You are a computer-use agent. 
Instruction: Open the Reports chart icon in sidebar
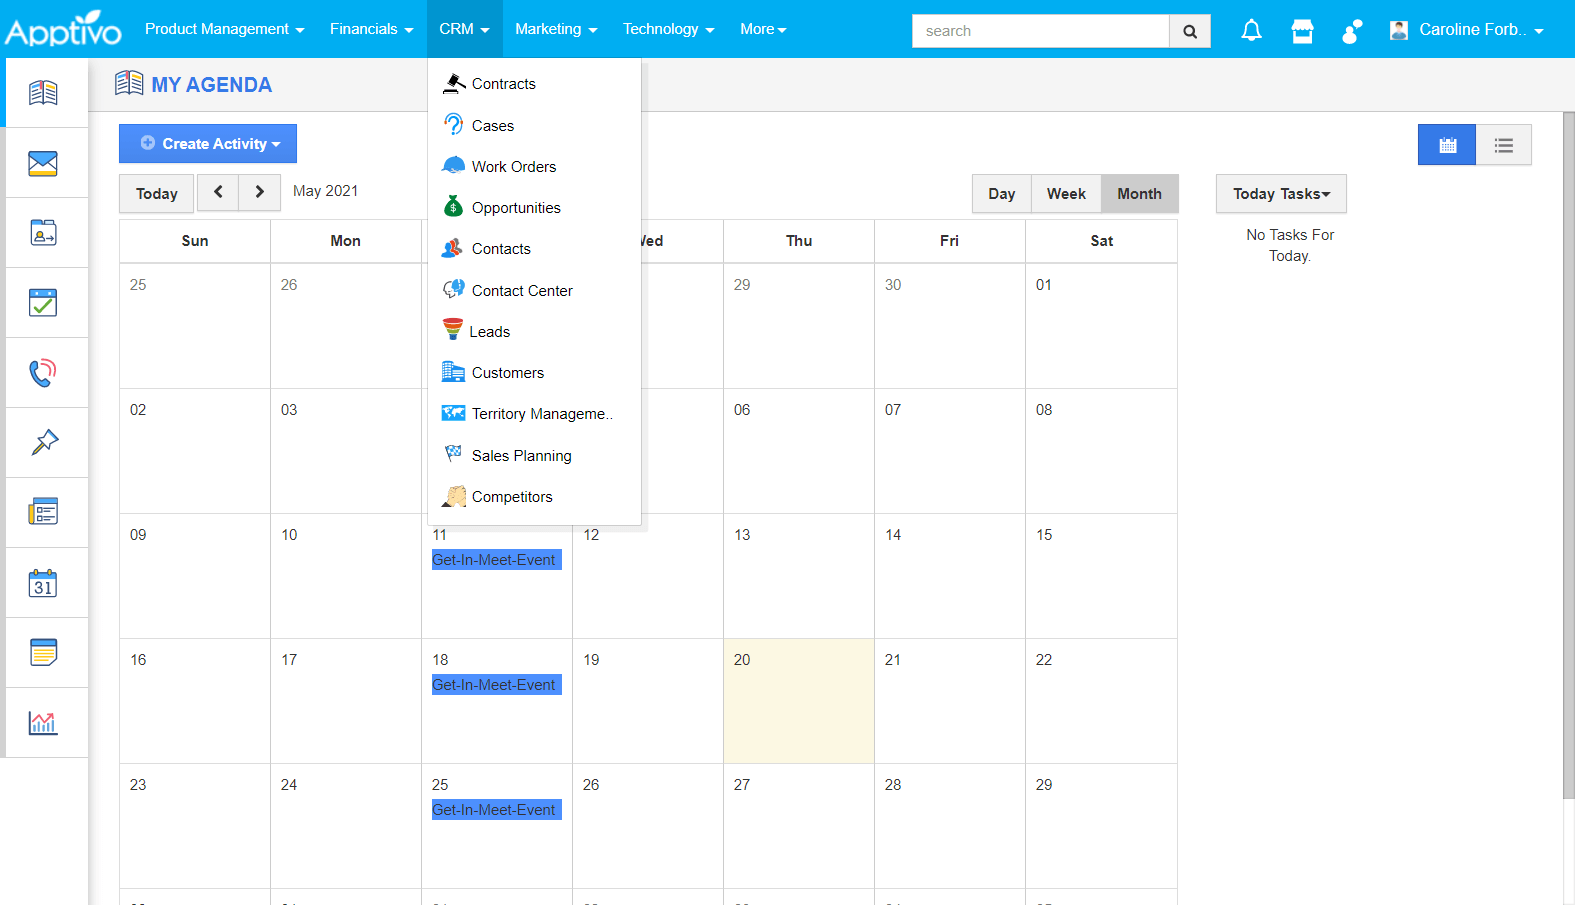click(43, 722)
